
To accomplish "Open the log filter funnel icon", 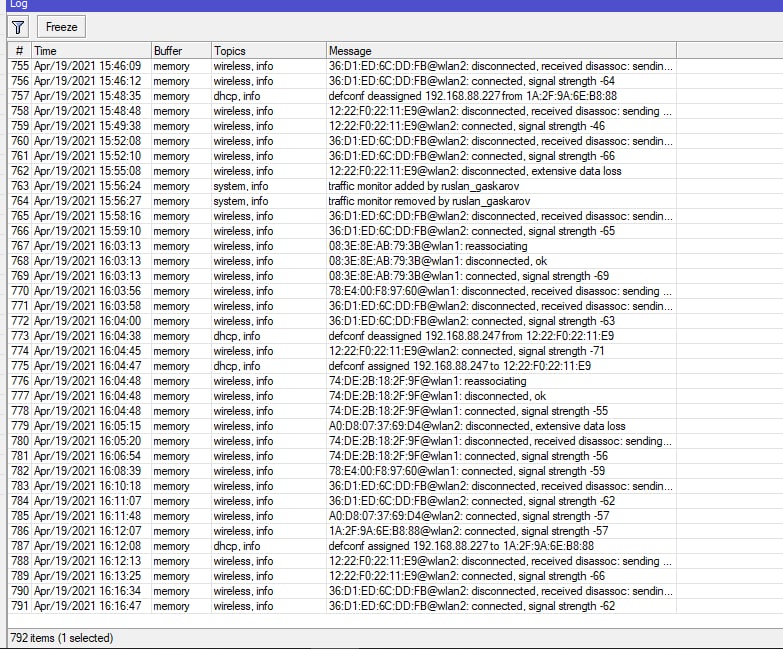I will coord(18,27).
